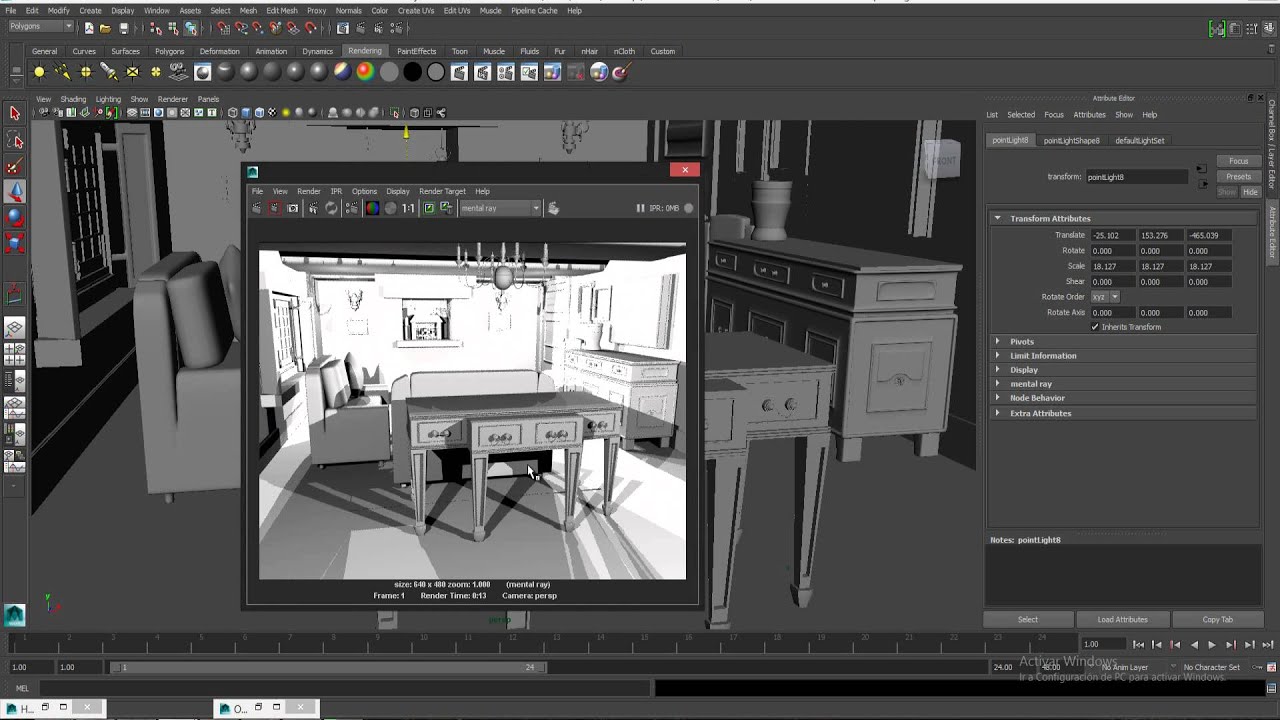Click the Load Attributes button
1280x720 pixels.
(1122, 619)
